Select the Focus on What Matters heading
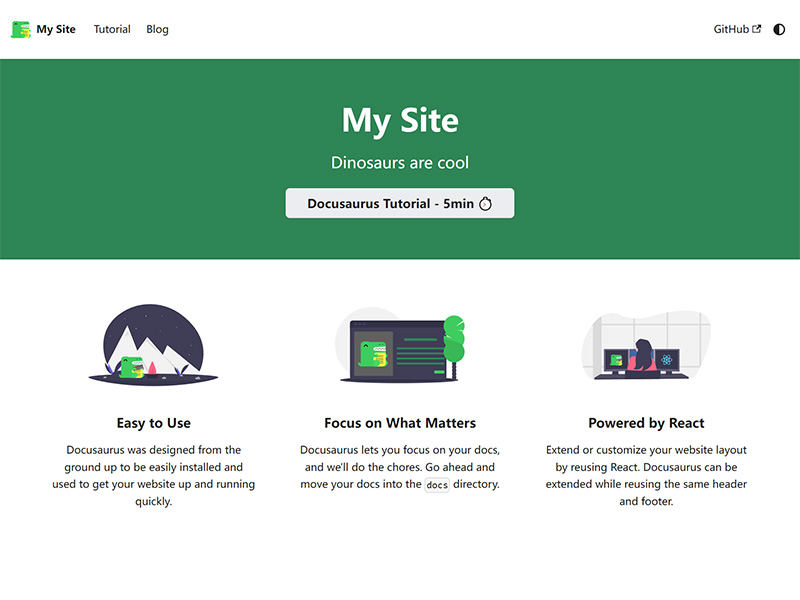This screenshot has height=600, width=800. point(400,423)
